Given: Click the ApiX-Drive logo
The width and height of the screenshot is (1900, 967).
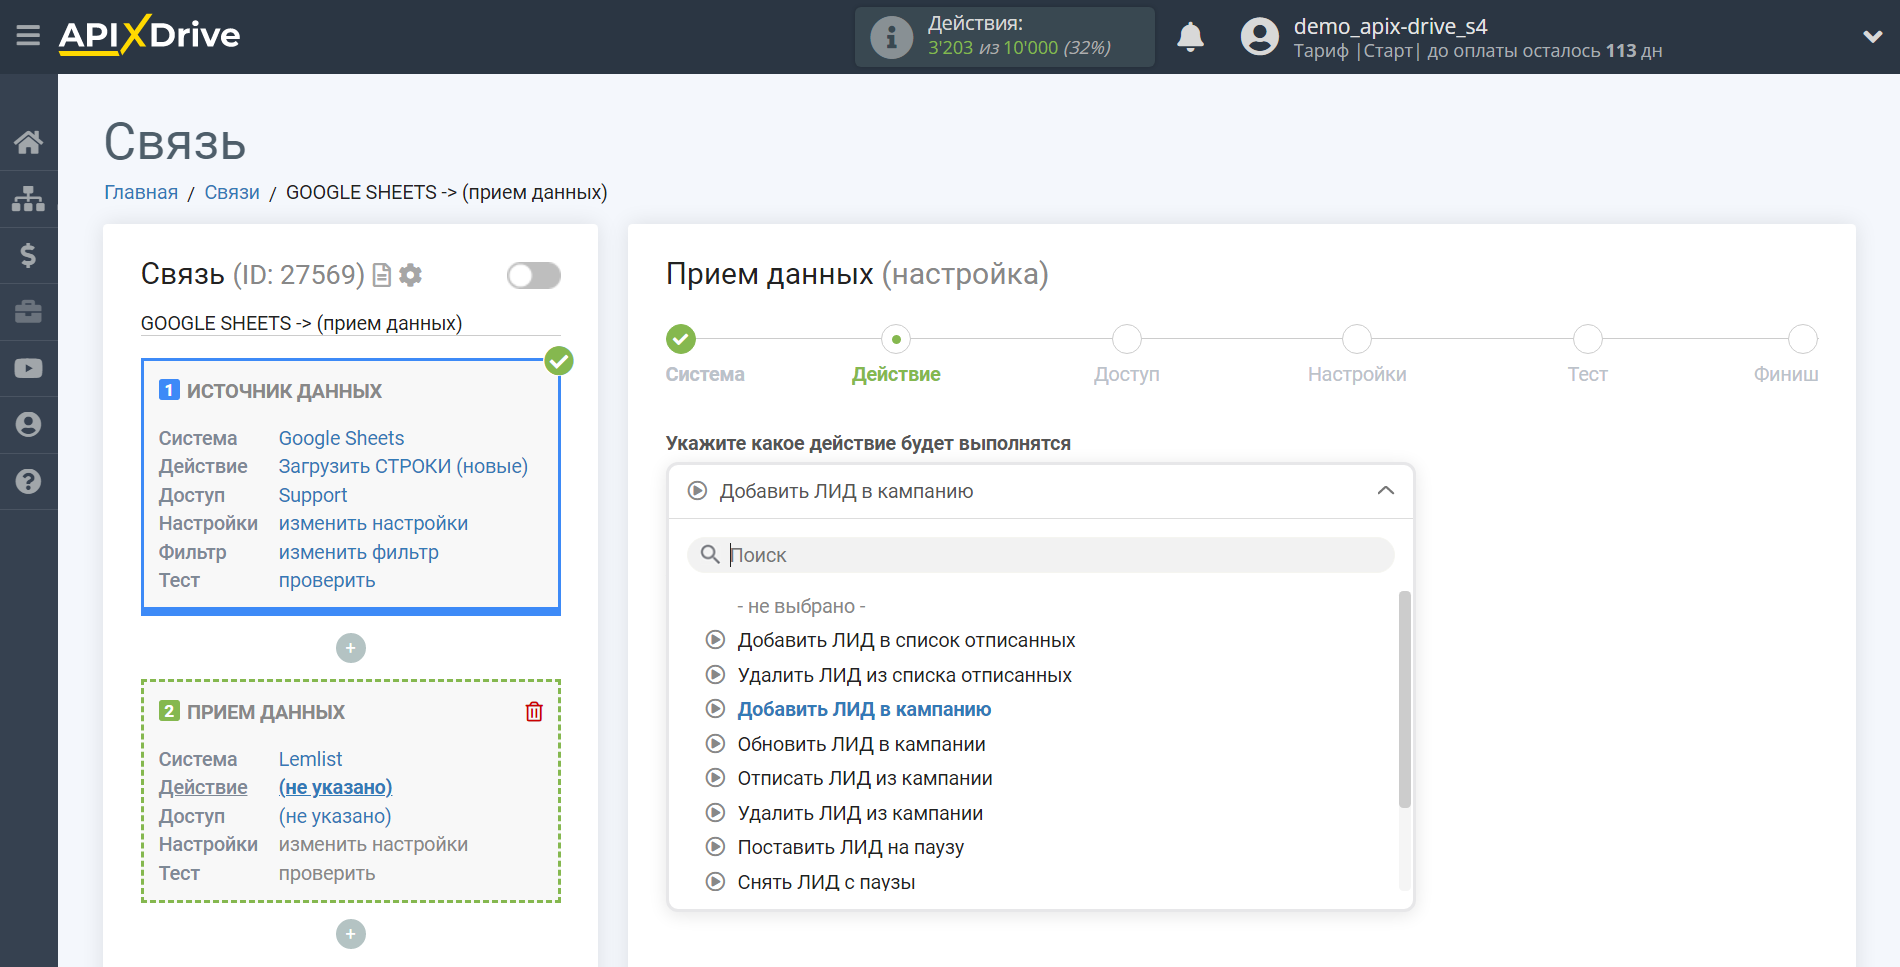Looking at the screenshot, I should (x=150, y=35).
